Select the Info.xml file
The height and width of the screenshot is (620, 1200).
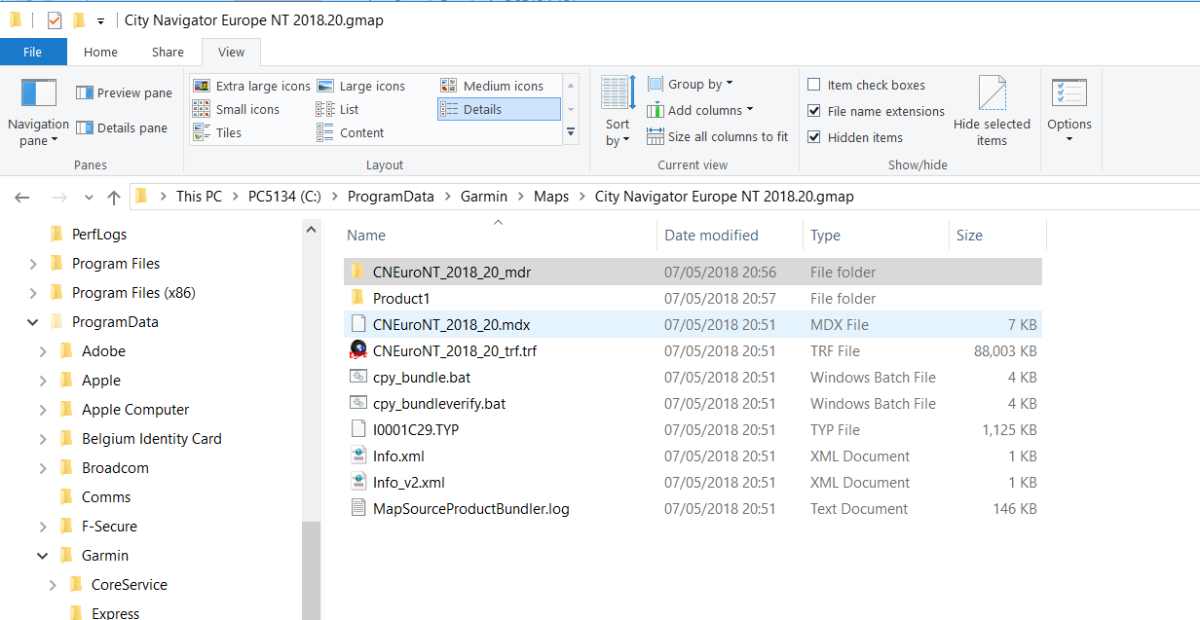click(692, 456)
